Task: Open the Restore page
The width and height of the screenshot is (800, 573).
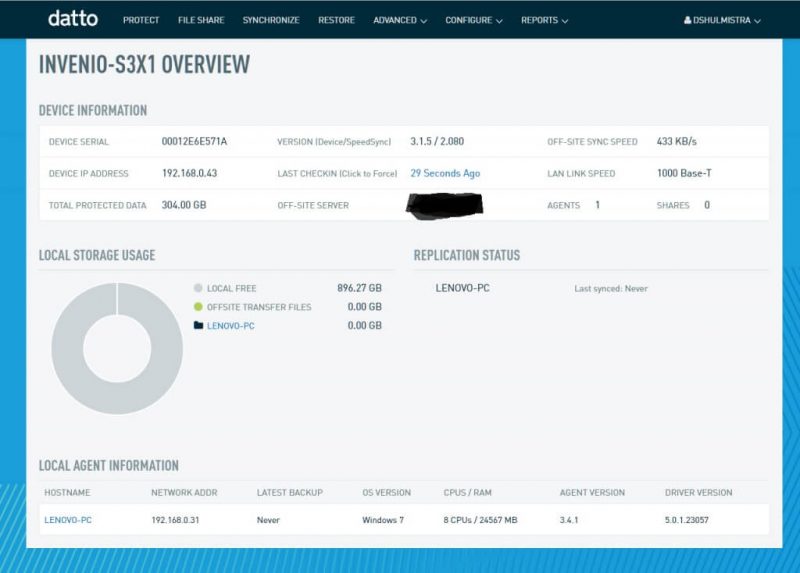Action: click(x=336, y=20)
